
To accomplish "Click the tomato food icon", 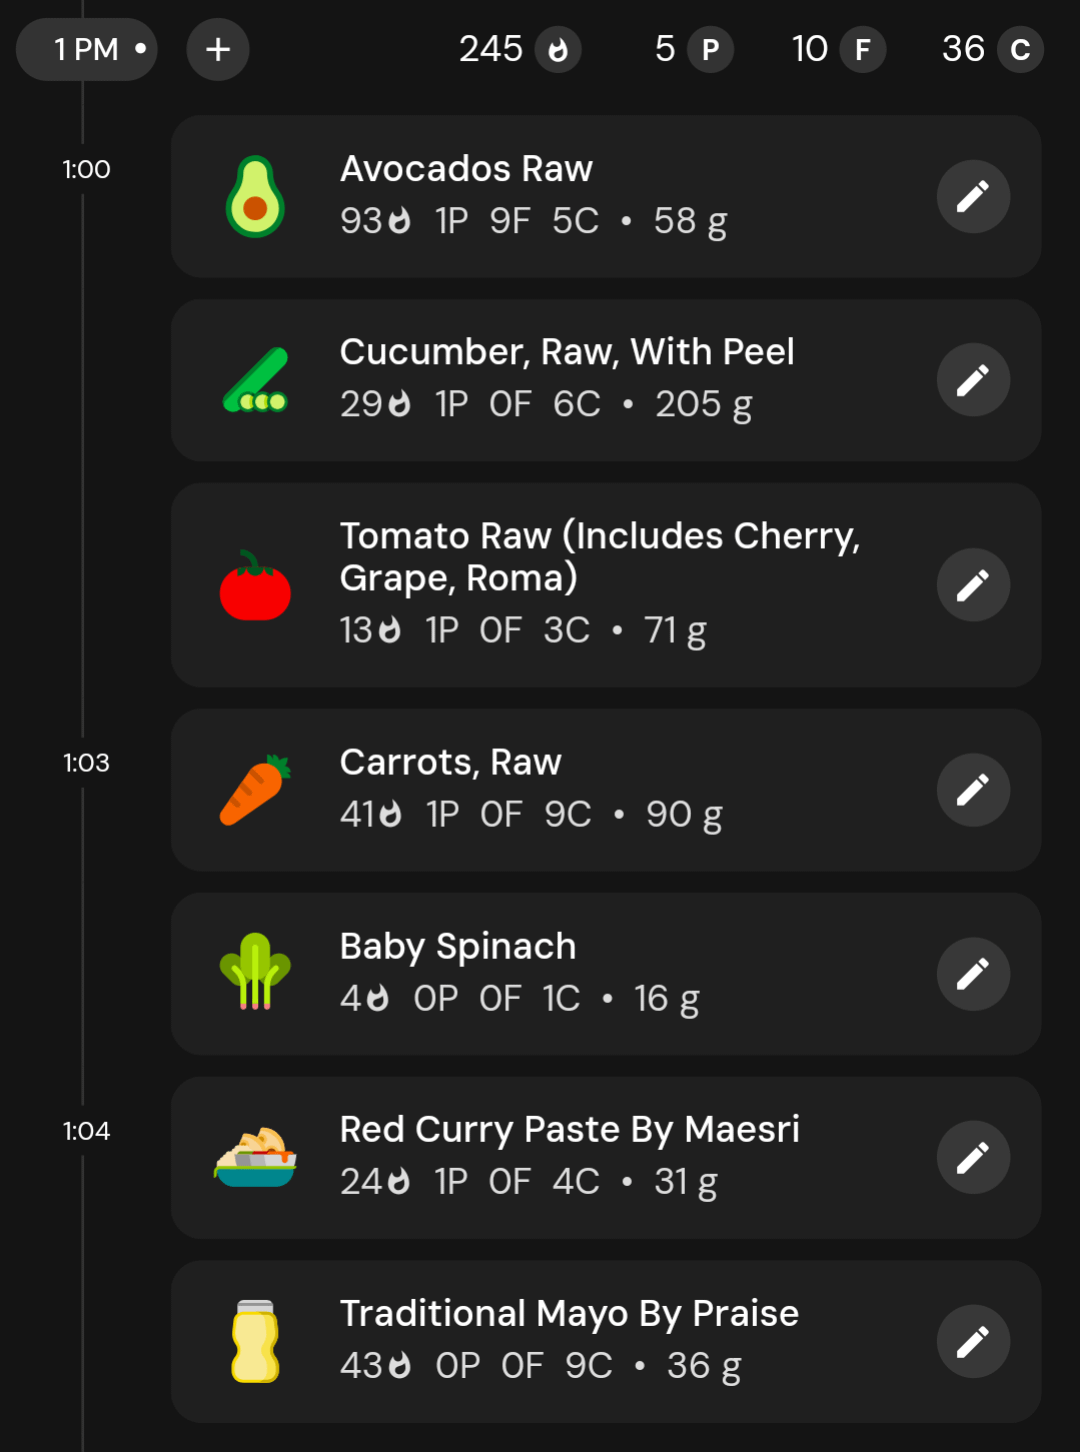I will (x=255, y=586).
